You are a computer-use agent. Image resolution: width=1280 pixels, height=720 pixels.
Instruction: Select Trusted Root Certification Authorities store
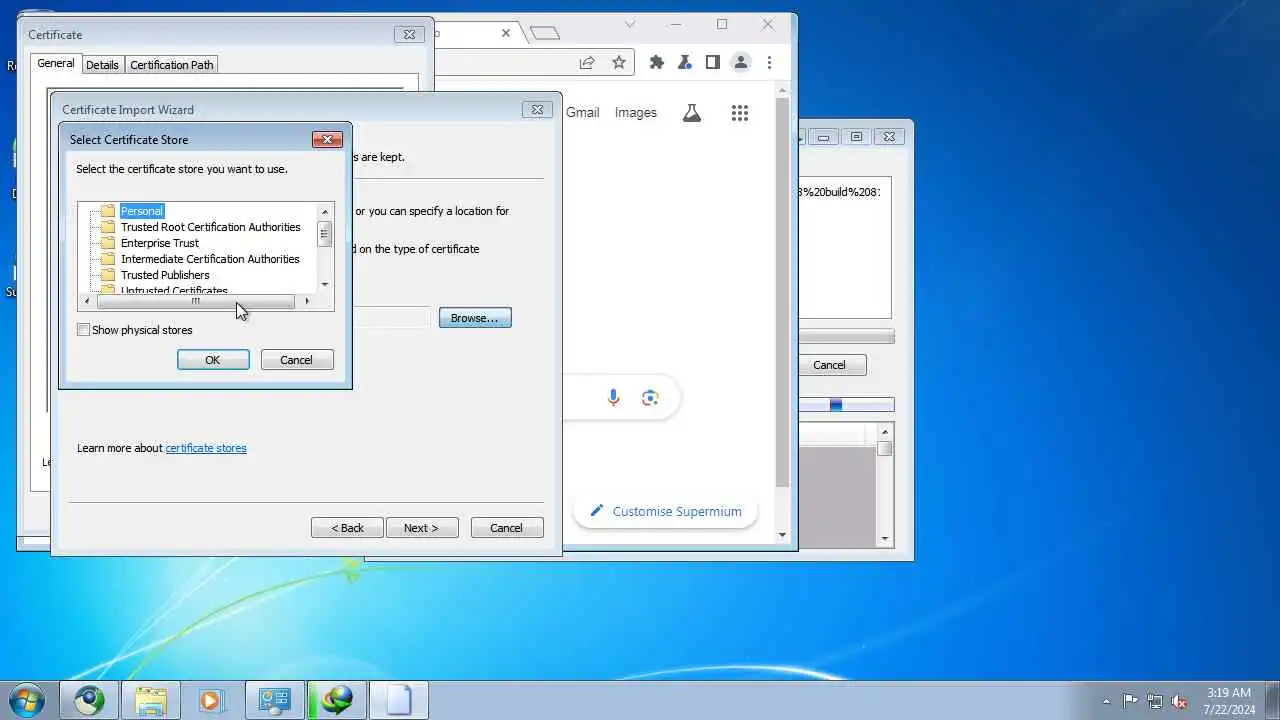pyautogui.click(x=210, y=227)
